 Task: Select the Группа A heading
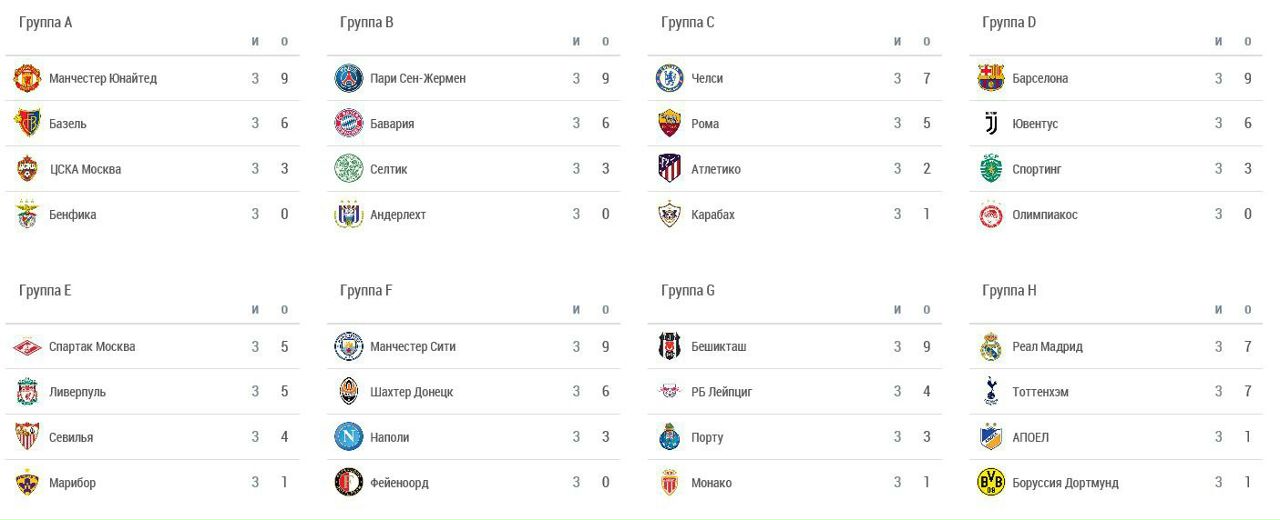point(45,22)
